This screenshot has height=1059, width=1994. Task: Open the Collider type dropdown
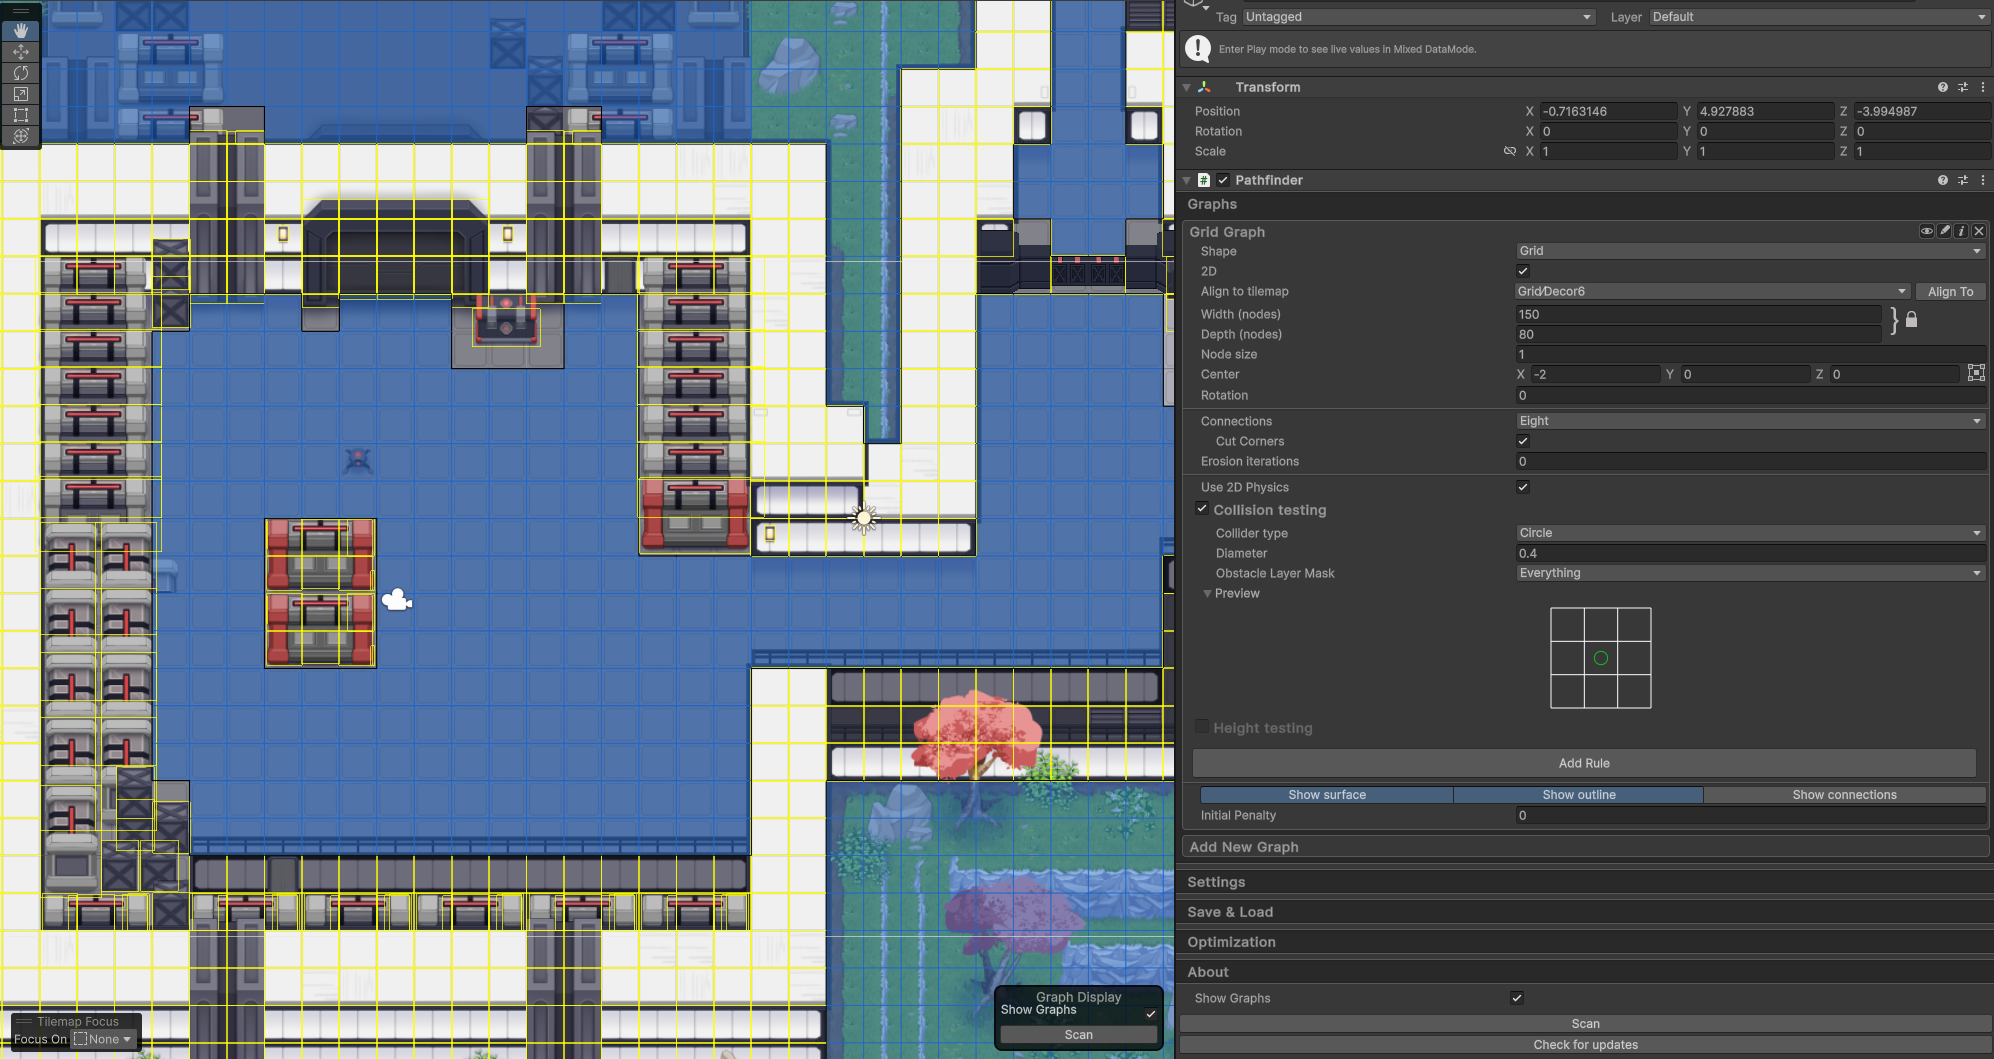click(1749, 533)
